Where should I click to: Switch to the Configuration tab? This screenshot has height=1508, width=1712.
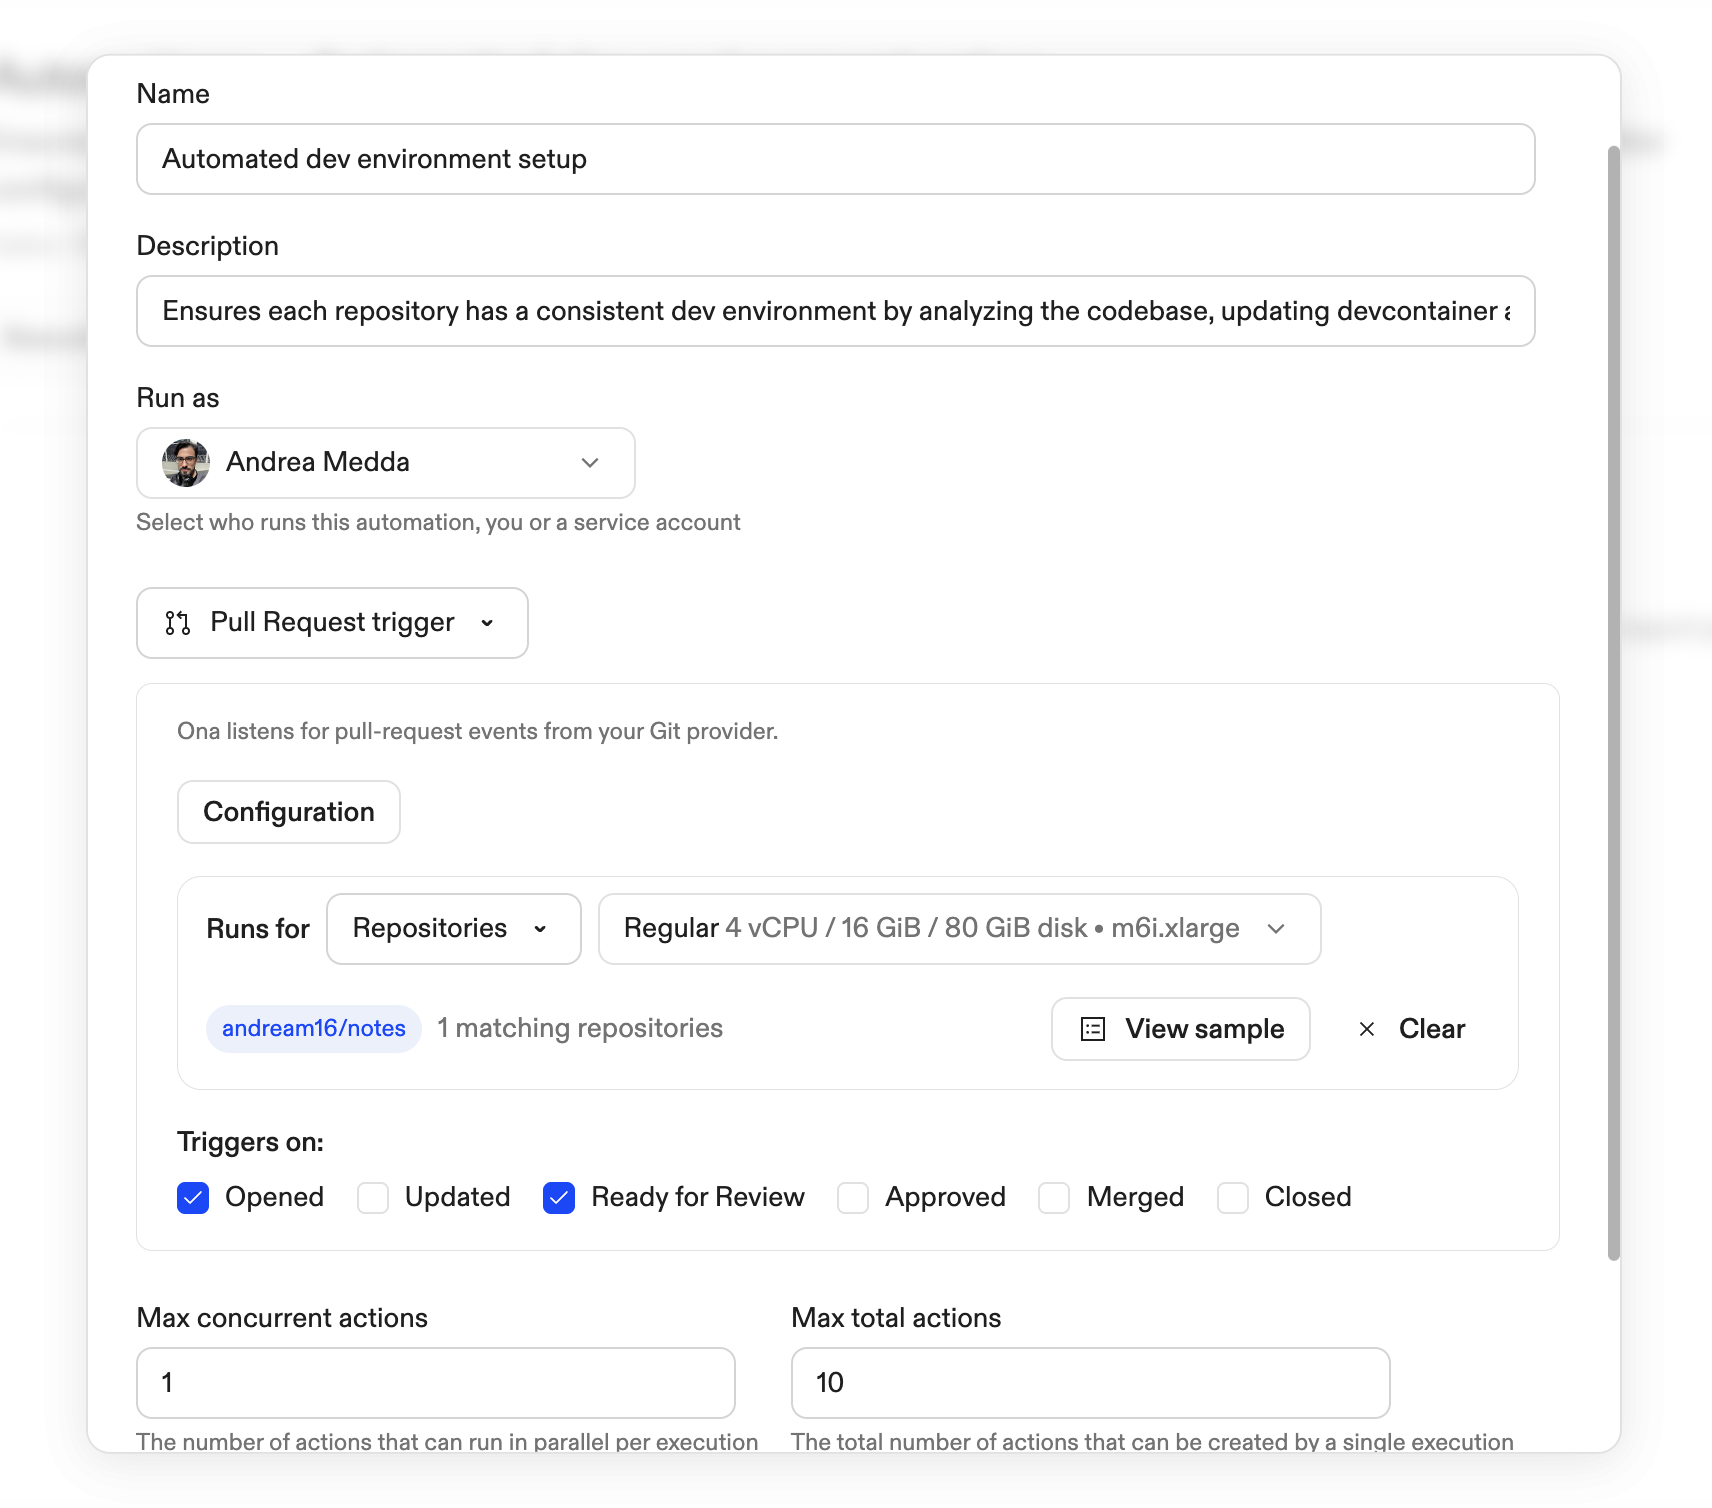288,812
